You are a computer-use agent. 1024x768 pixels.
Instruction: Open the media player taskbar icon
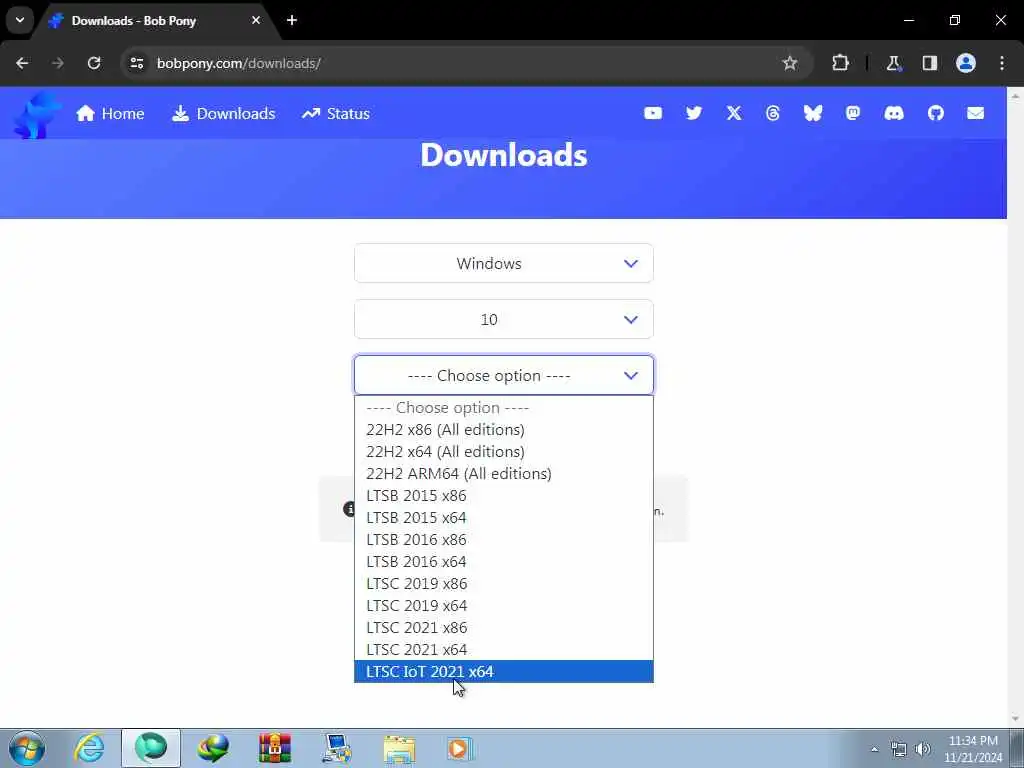tap(460, 748)
